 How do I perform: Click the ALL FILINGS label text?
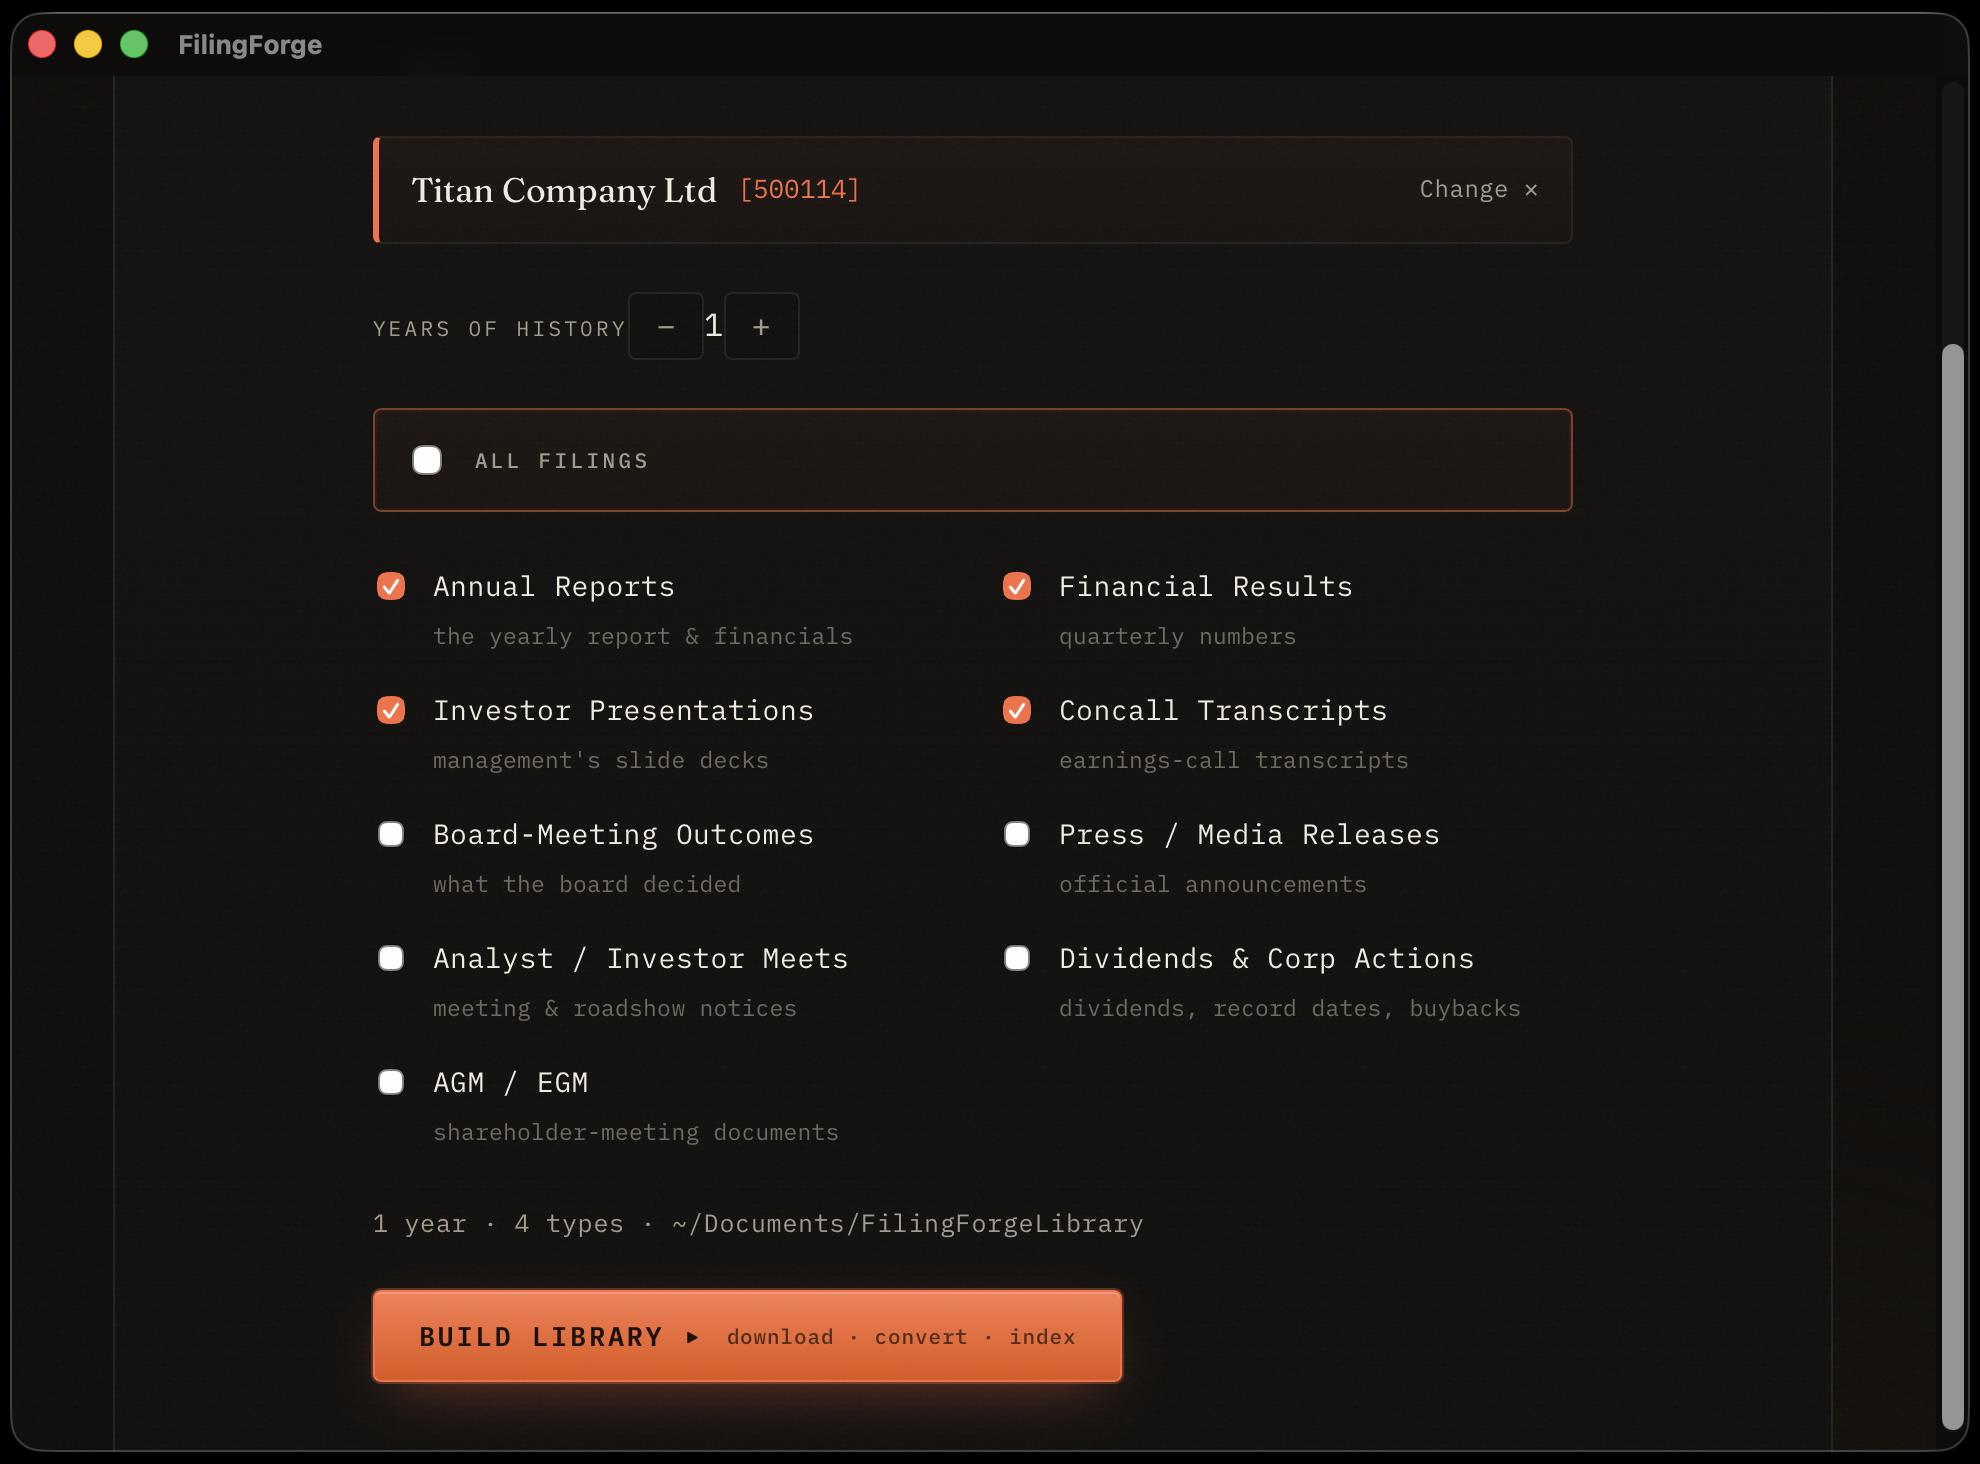pyautogui.click(x=562, y=461)
